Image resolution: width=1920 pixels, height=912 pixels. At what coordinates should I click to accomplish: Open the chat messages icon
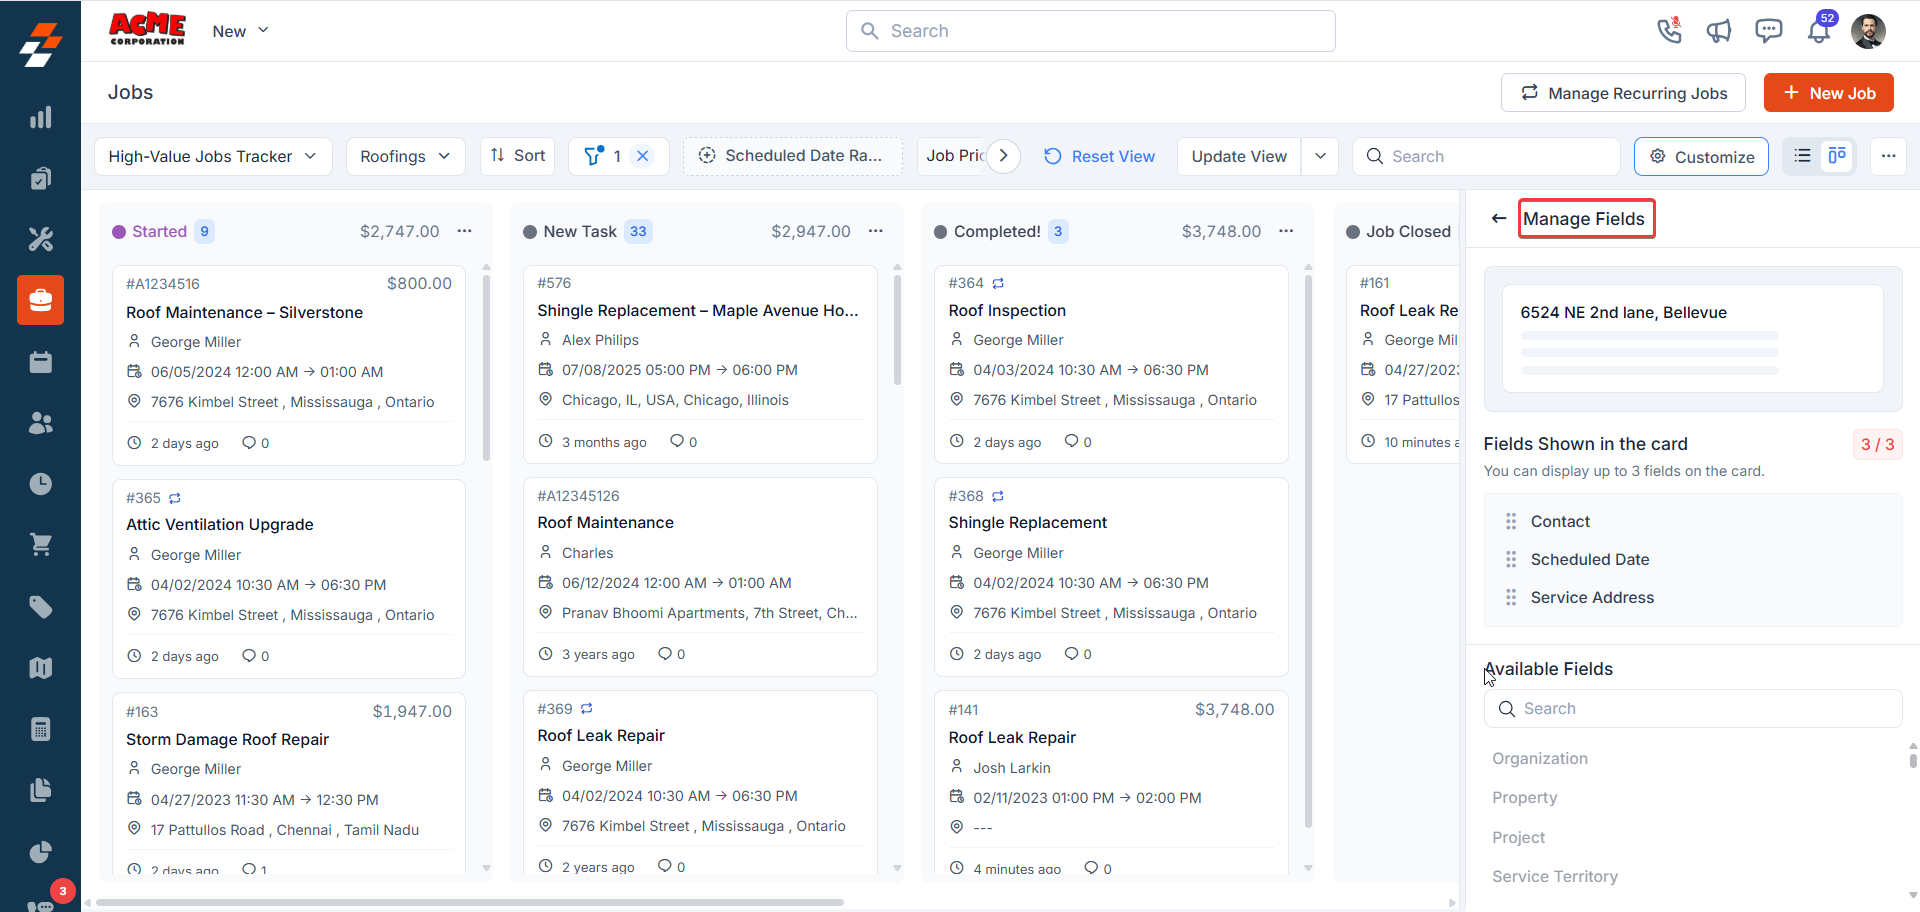1769,31
